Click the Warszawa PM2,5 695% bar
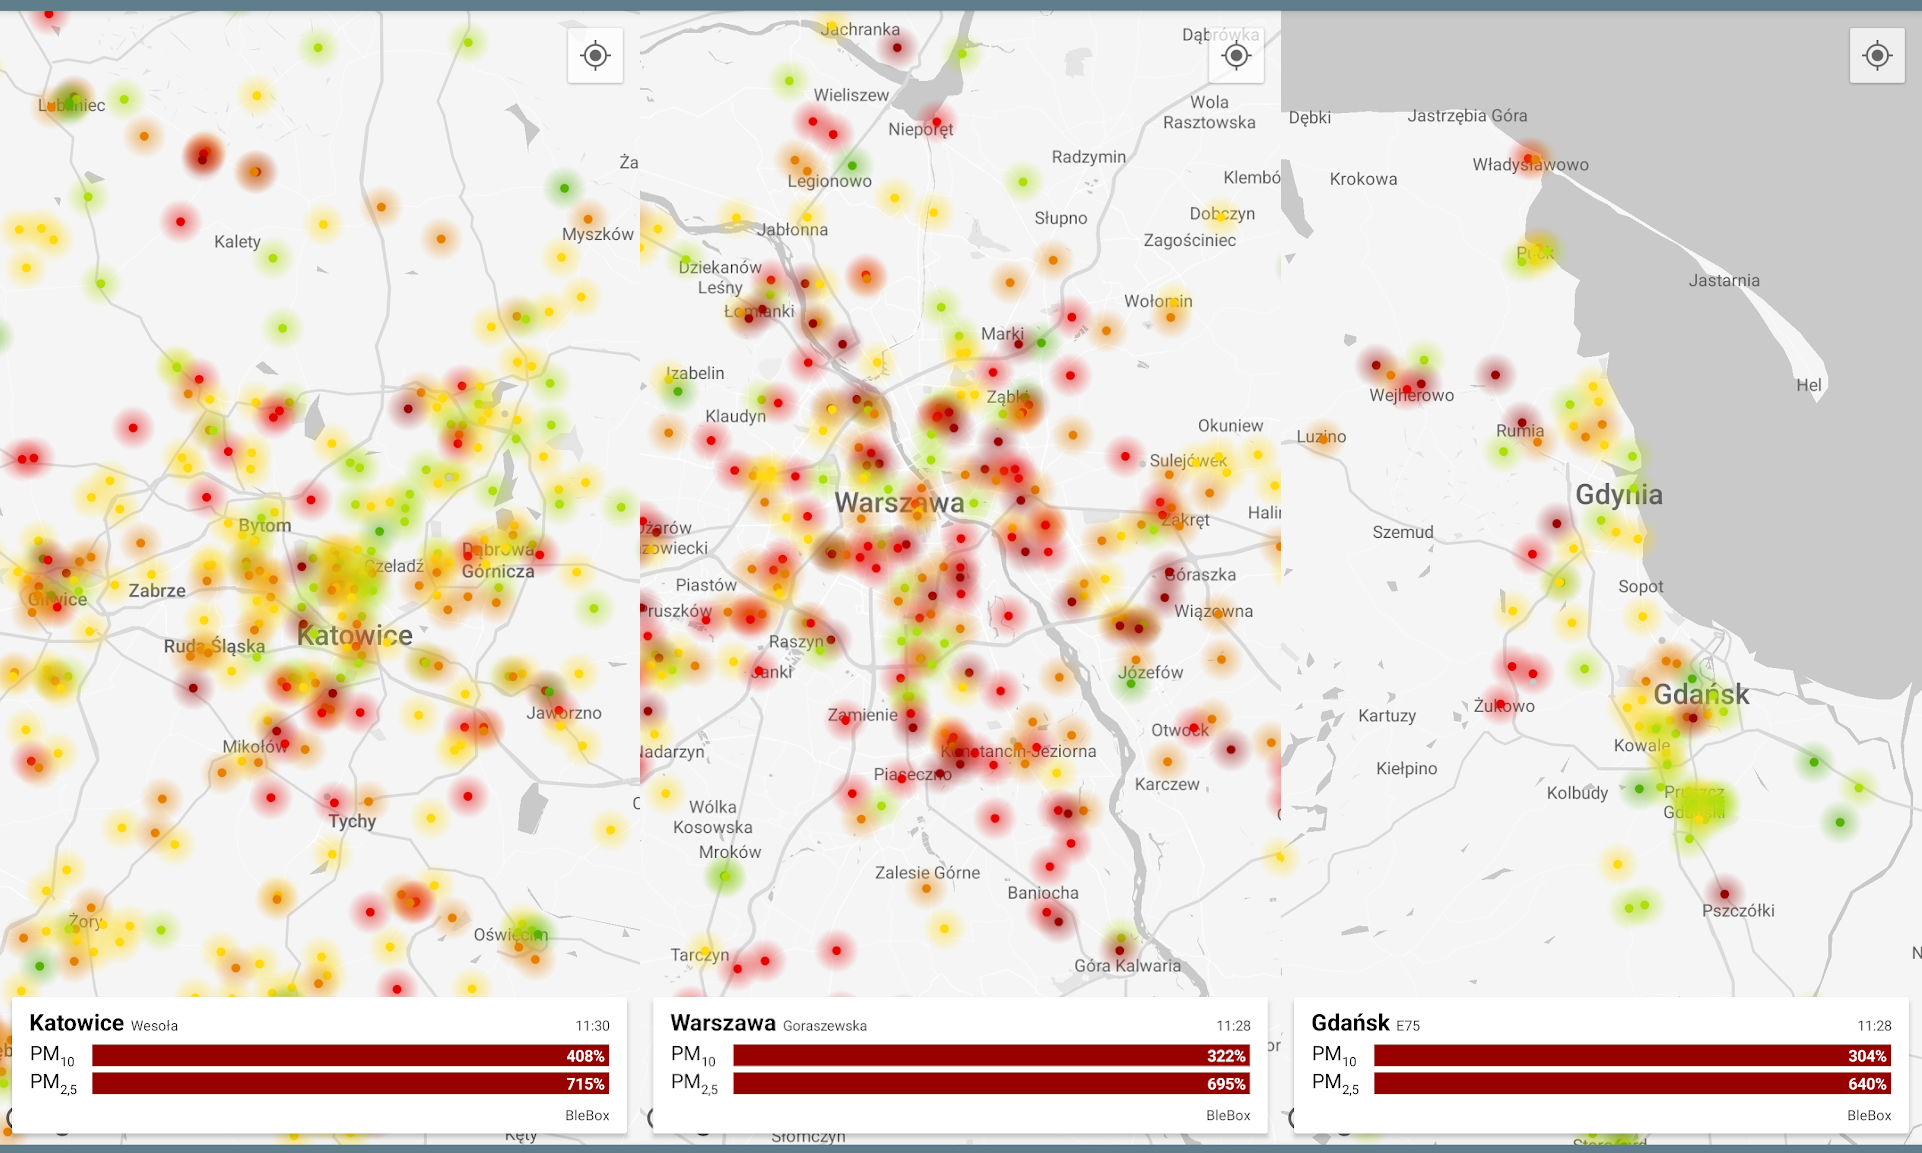The height and width of the screenshot is (1153, 1922). pyautogui.click(x=990, y=1084)
